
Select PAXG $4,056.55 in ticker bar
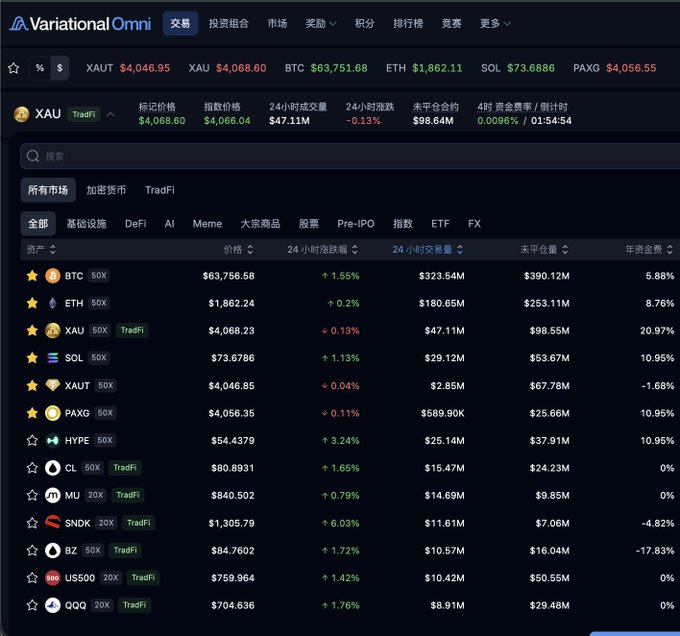point(615,68)
